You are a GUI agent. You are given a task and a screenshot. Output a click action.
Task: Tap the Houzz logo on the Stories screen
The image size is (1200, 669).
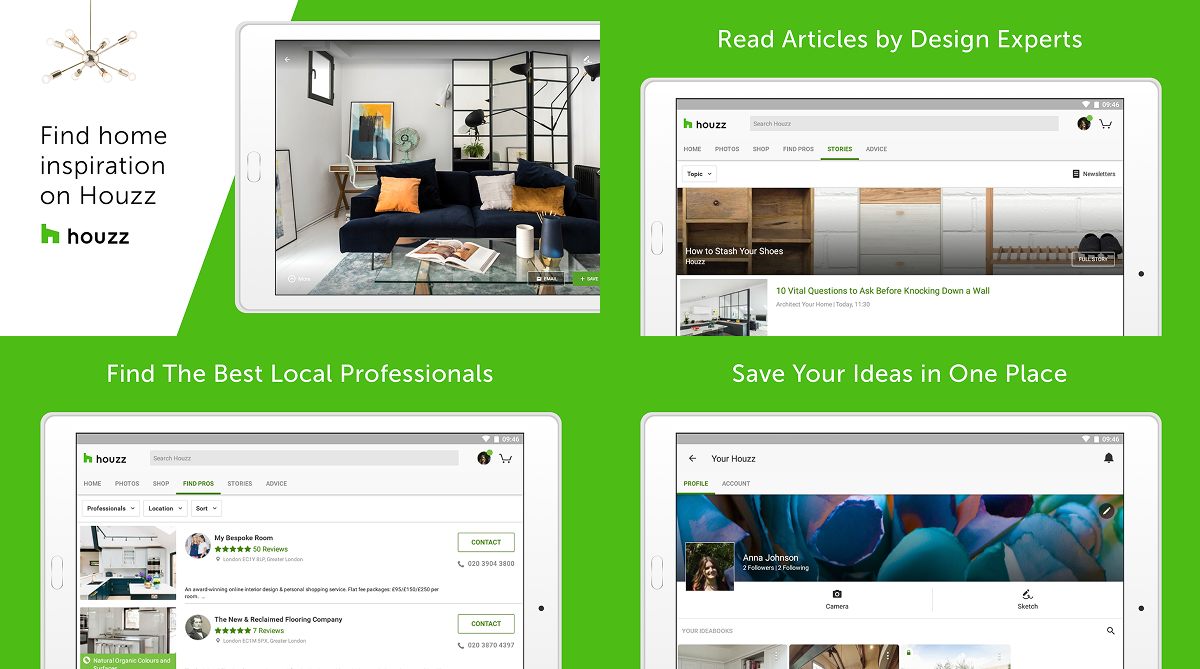tap(705, 124)
